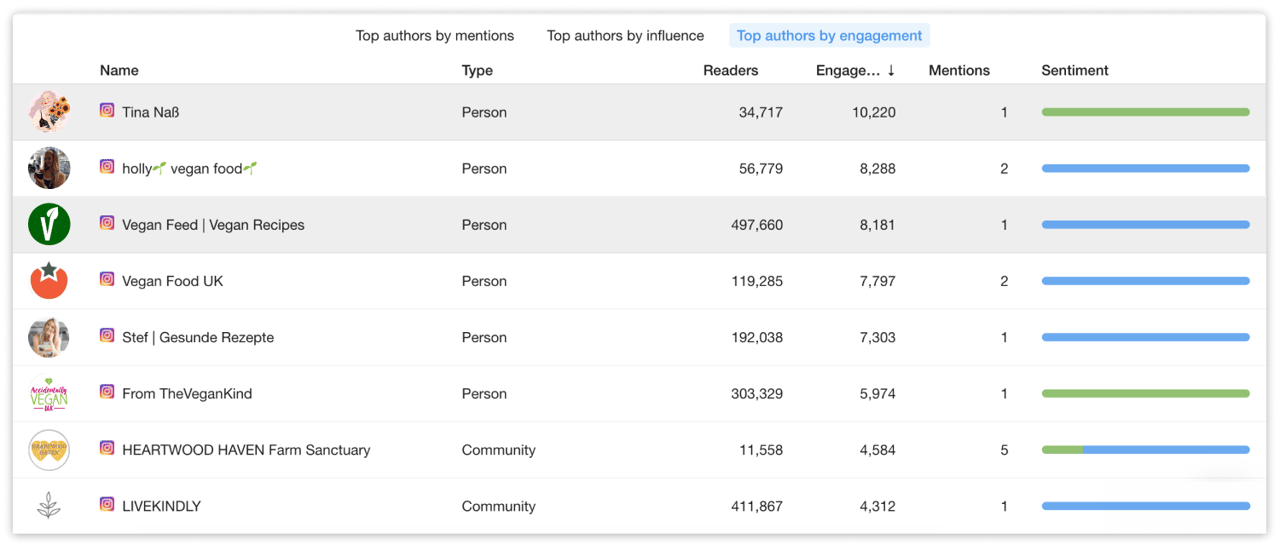Open Stef Gesunde Rezepte avatar photo
This screenshot has width=1280, height=550.
(49, 337)
